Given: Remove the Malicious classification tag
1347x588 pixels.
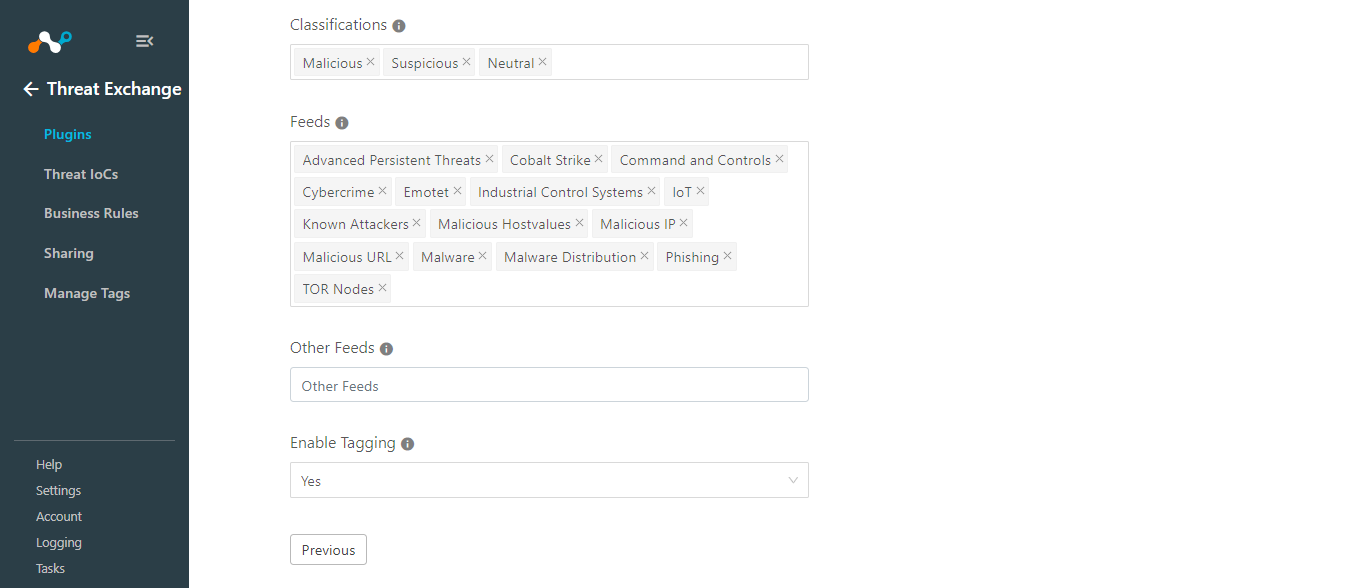Looking at the screenshot, I should (x=370, y=62).
